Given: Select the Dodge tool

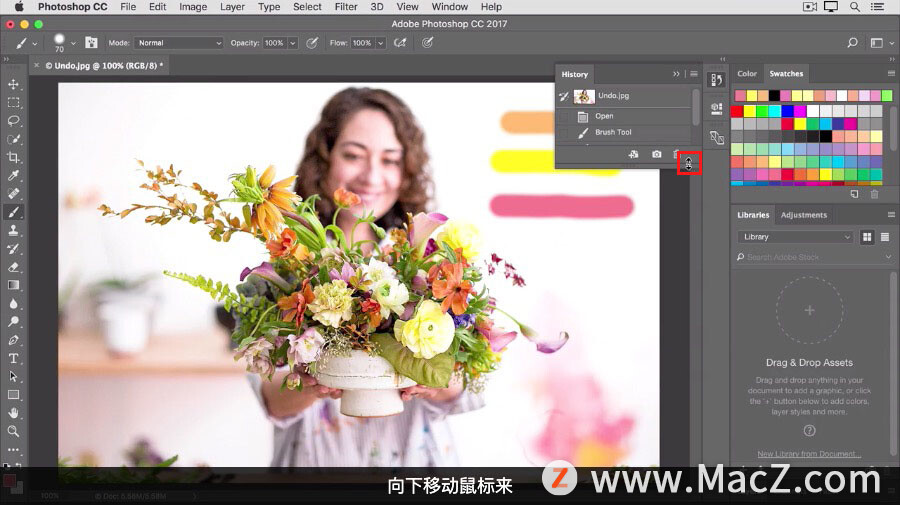Looking at the screenshot, I should click(x=13, y=322).
